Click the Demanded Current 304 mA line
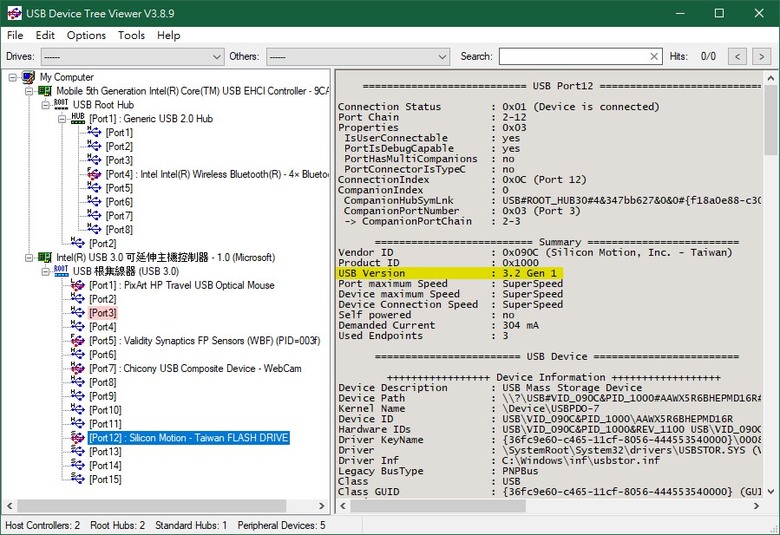This screenshot has width=780, height=535. [438, 325]
